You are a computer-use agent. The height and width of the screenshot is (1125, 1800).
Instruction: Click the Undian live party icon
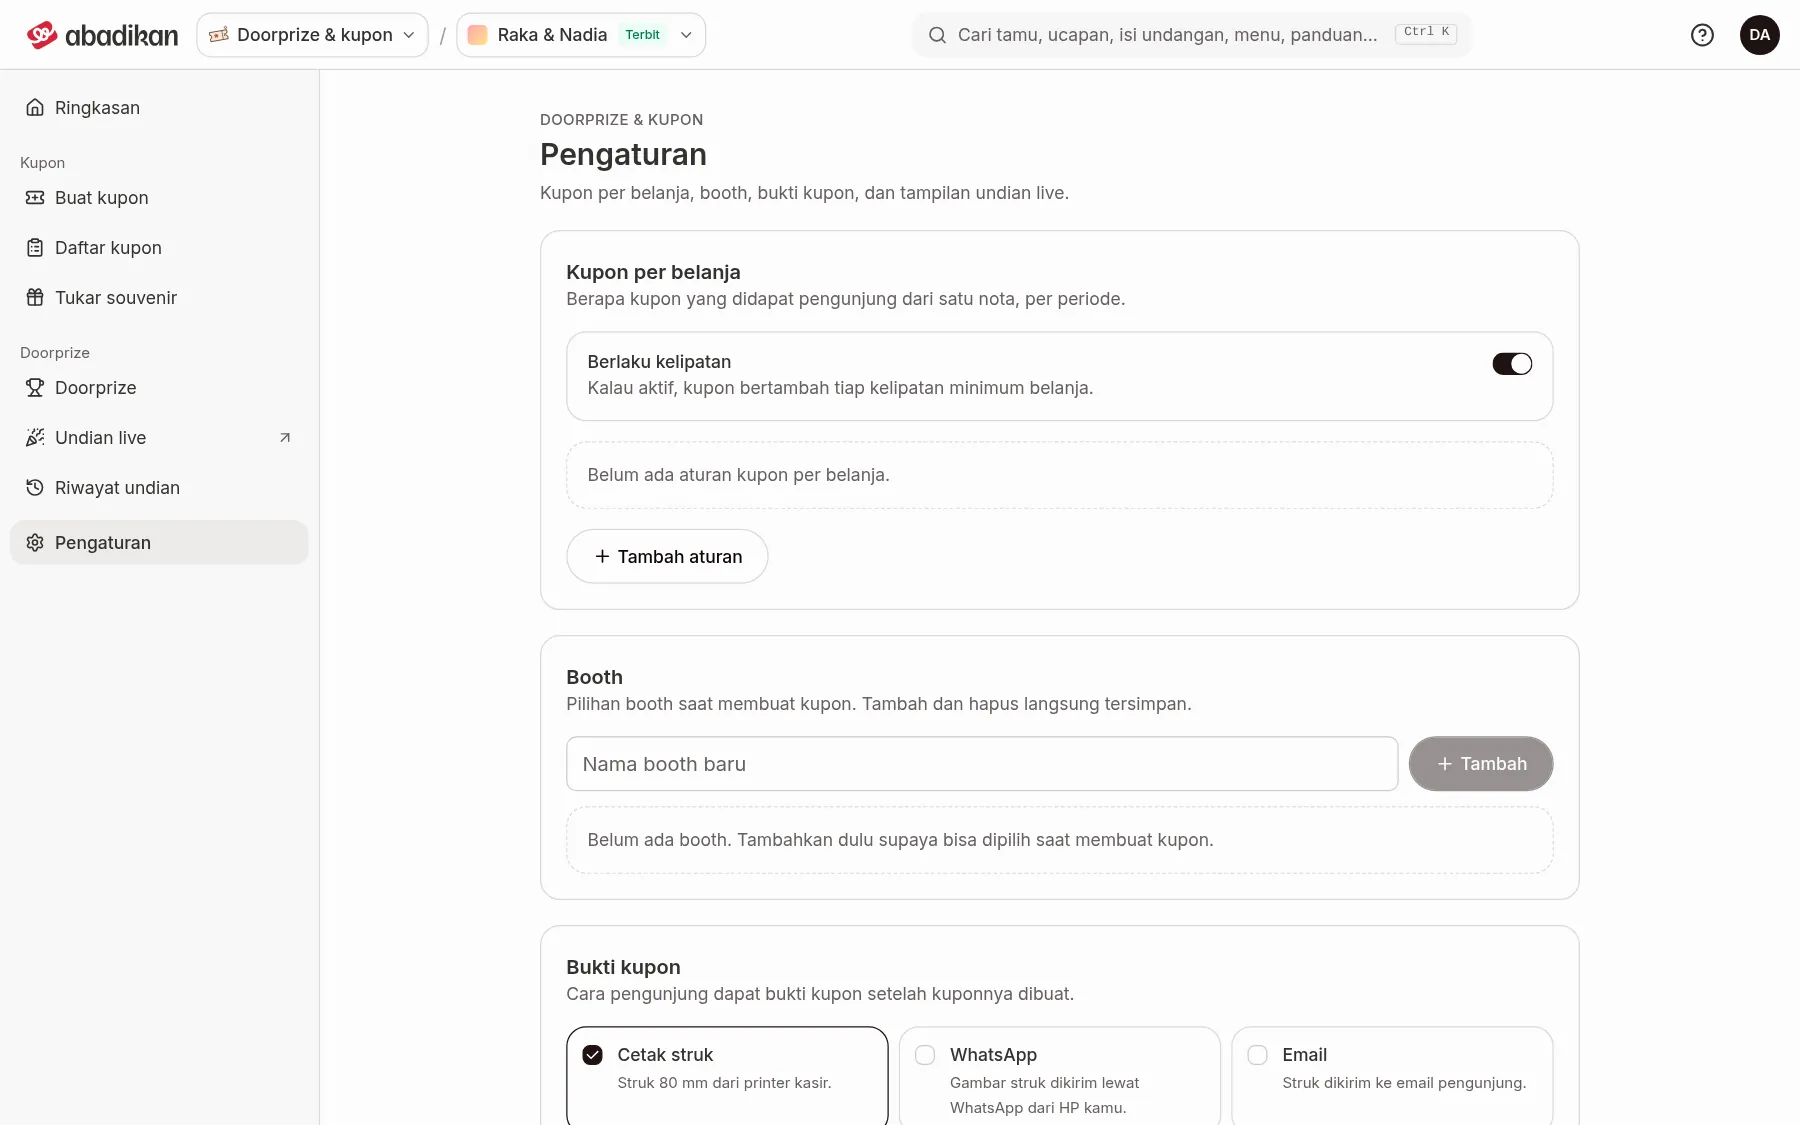35,438
